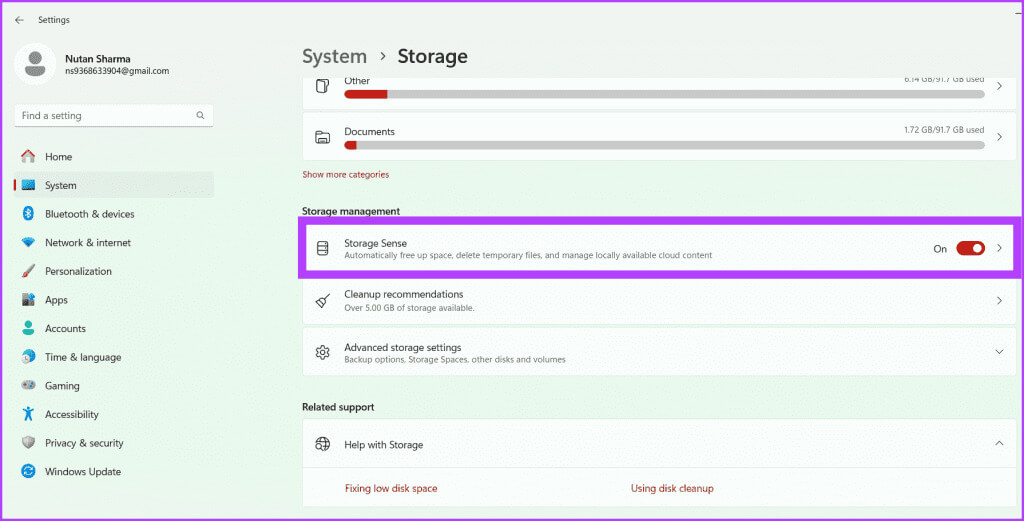The width and height of the screenshot is (1024, 521).
Task: Click the Bluetooth & devices icon
Action: (28, 213)
